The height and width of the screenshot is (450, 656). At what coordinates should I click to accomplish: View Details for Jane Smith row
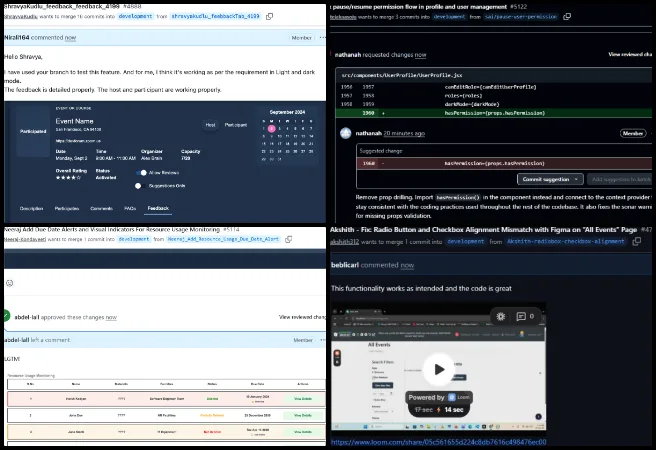coord(303,432)
